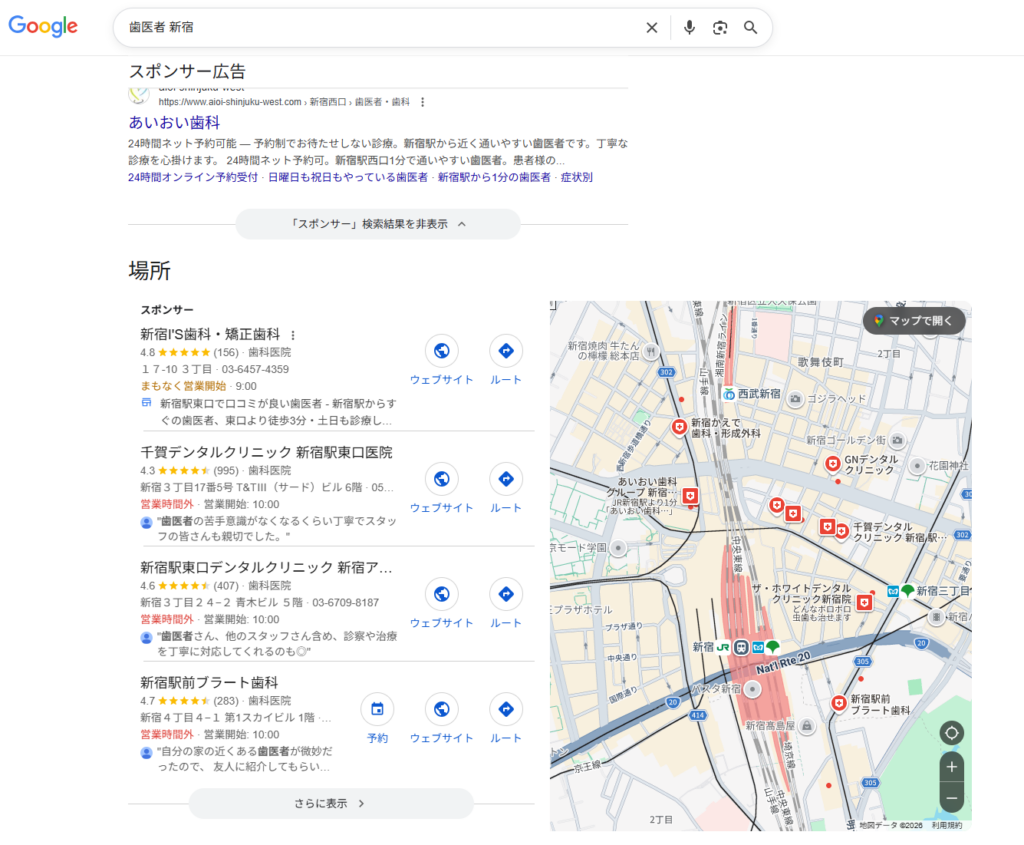Click the ルート icon for 新宿駅前ブラート歯科
The image size is (1024, 845).
pyautogui.click(x=505, y=708)
